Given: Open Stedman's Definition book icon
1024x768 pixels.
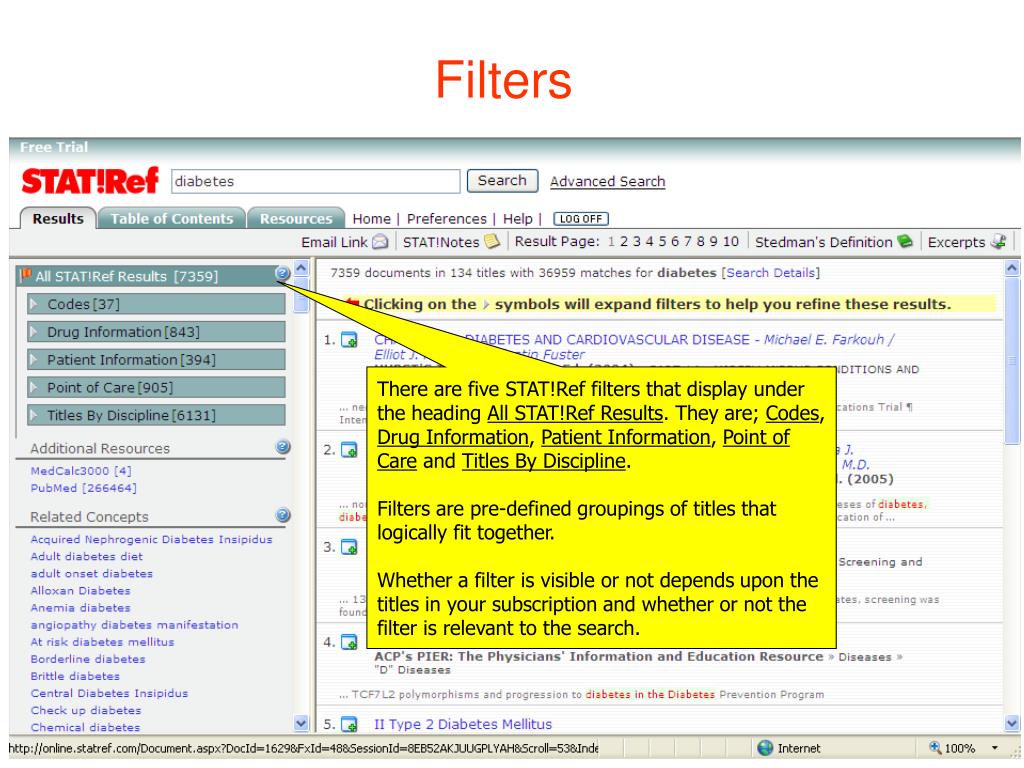Looking at the screenshot, I should pyautogui.click(x=905, y=242).
